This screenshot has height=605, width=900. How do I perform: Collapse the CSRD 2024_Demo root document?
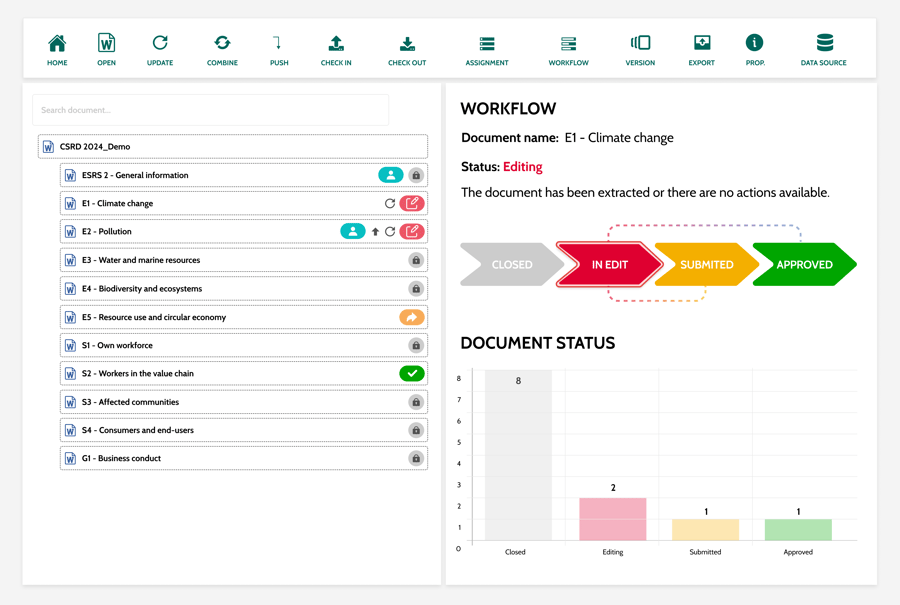(48, 147)
